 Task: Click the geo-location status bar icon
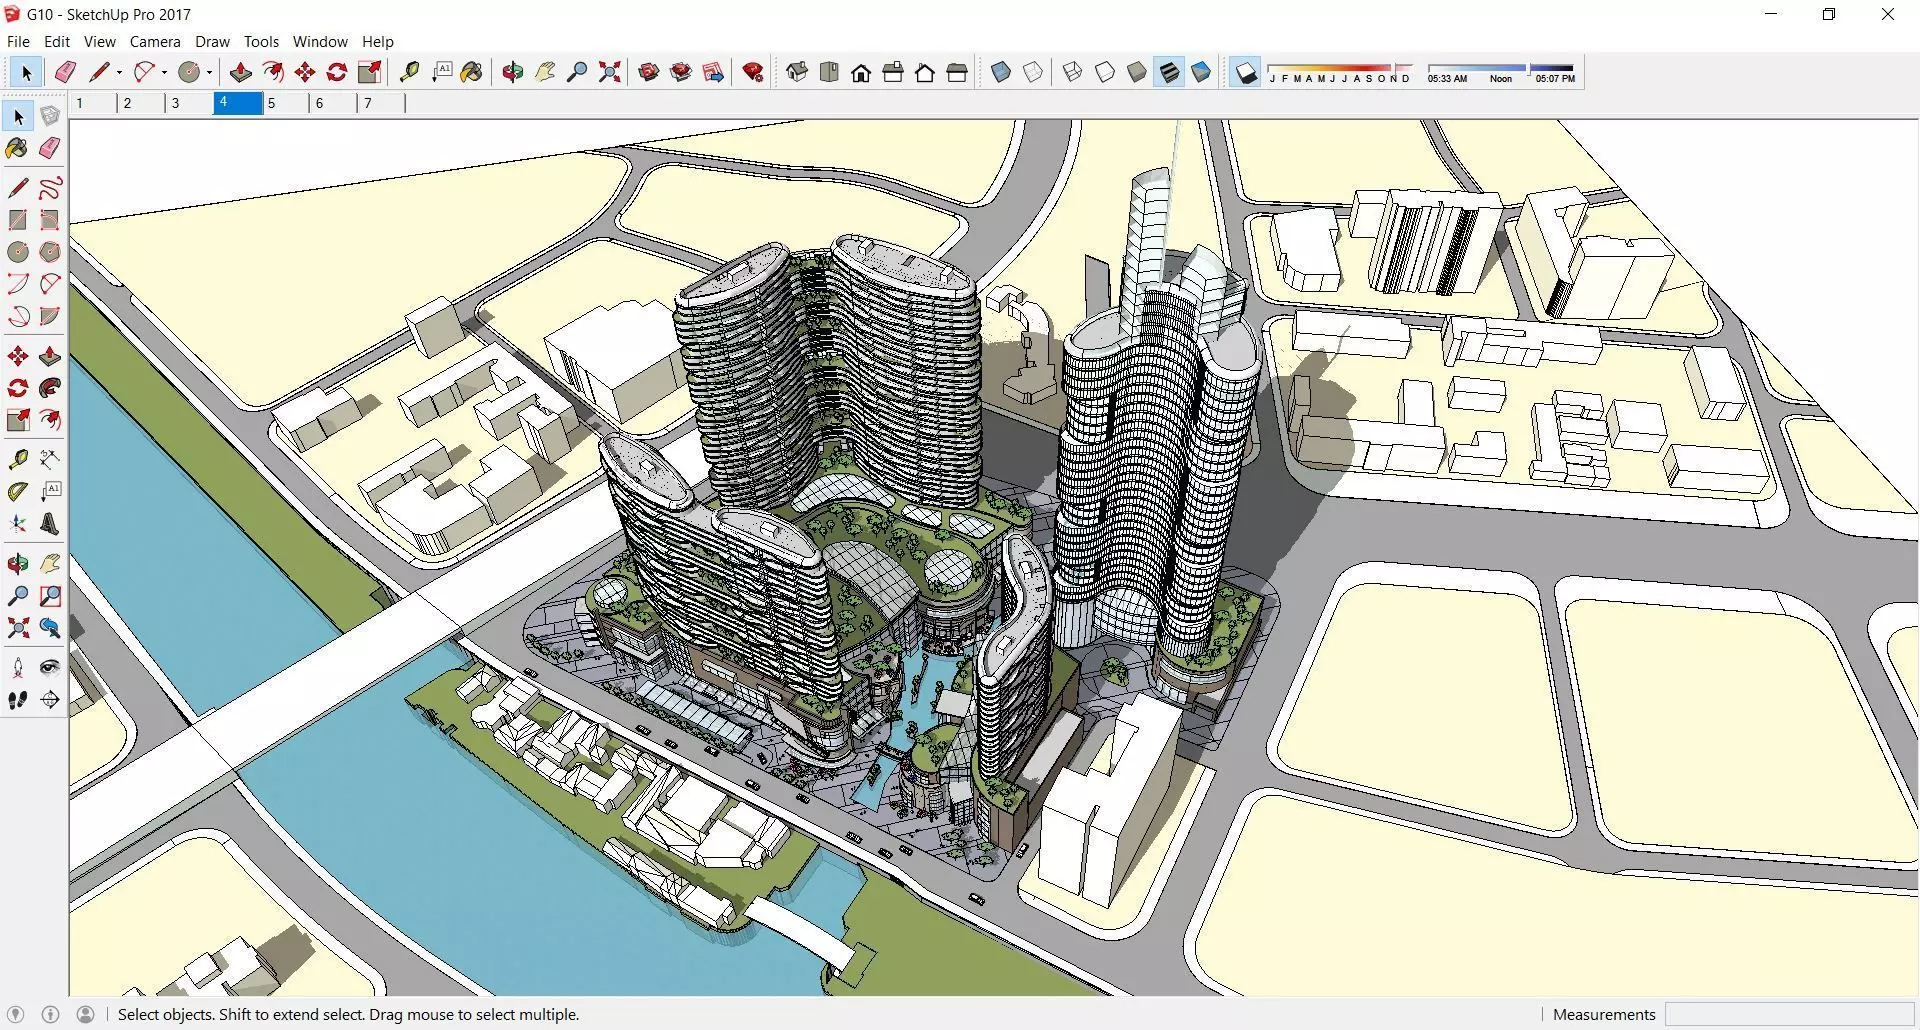click(x=15, y=1014)
